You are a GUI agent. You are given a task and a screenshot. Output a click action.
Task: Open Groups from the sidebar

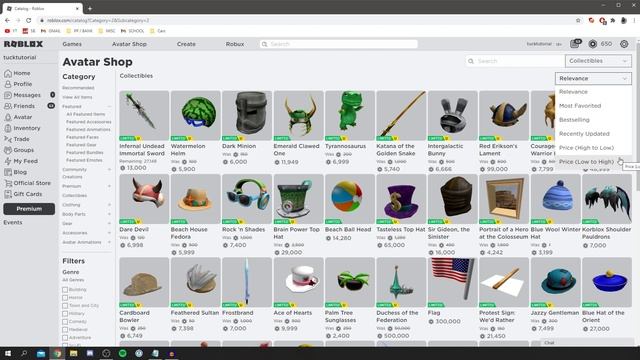click(19, 150)
